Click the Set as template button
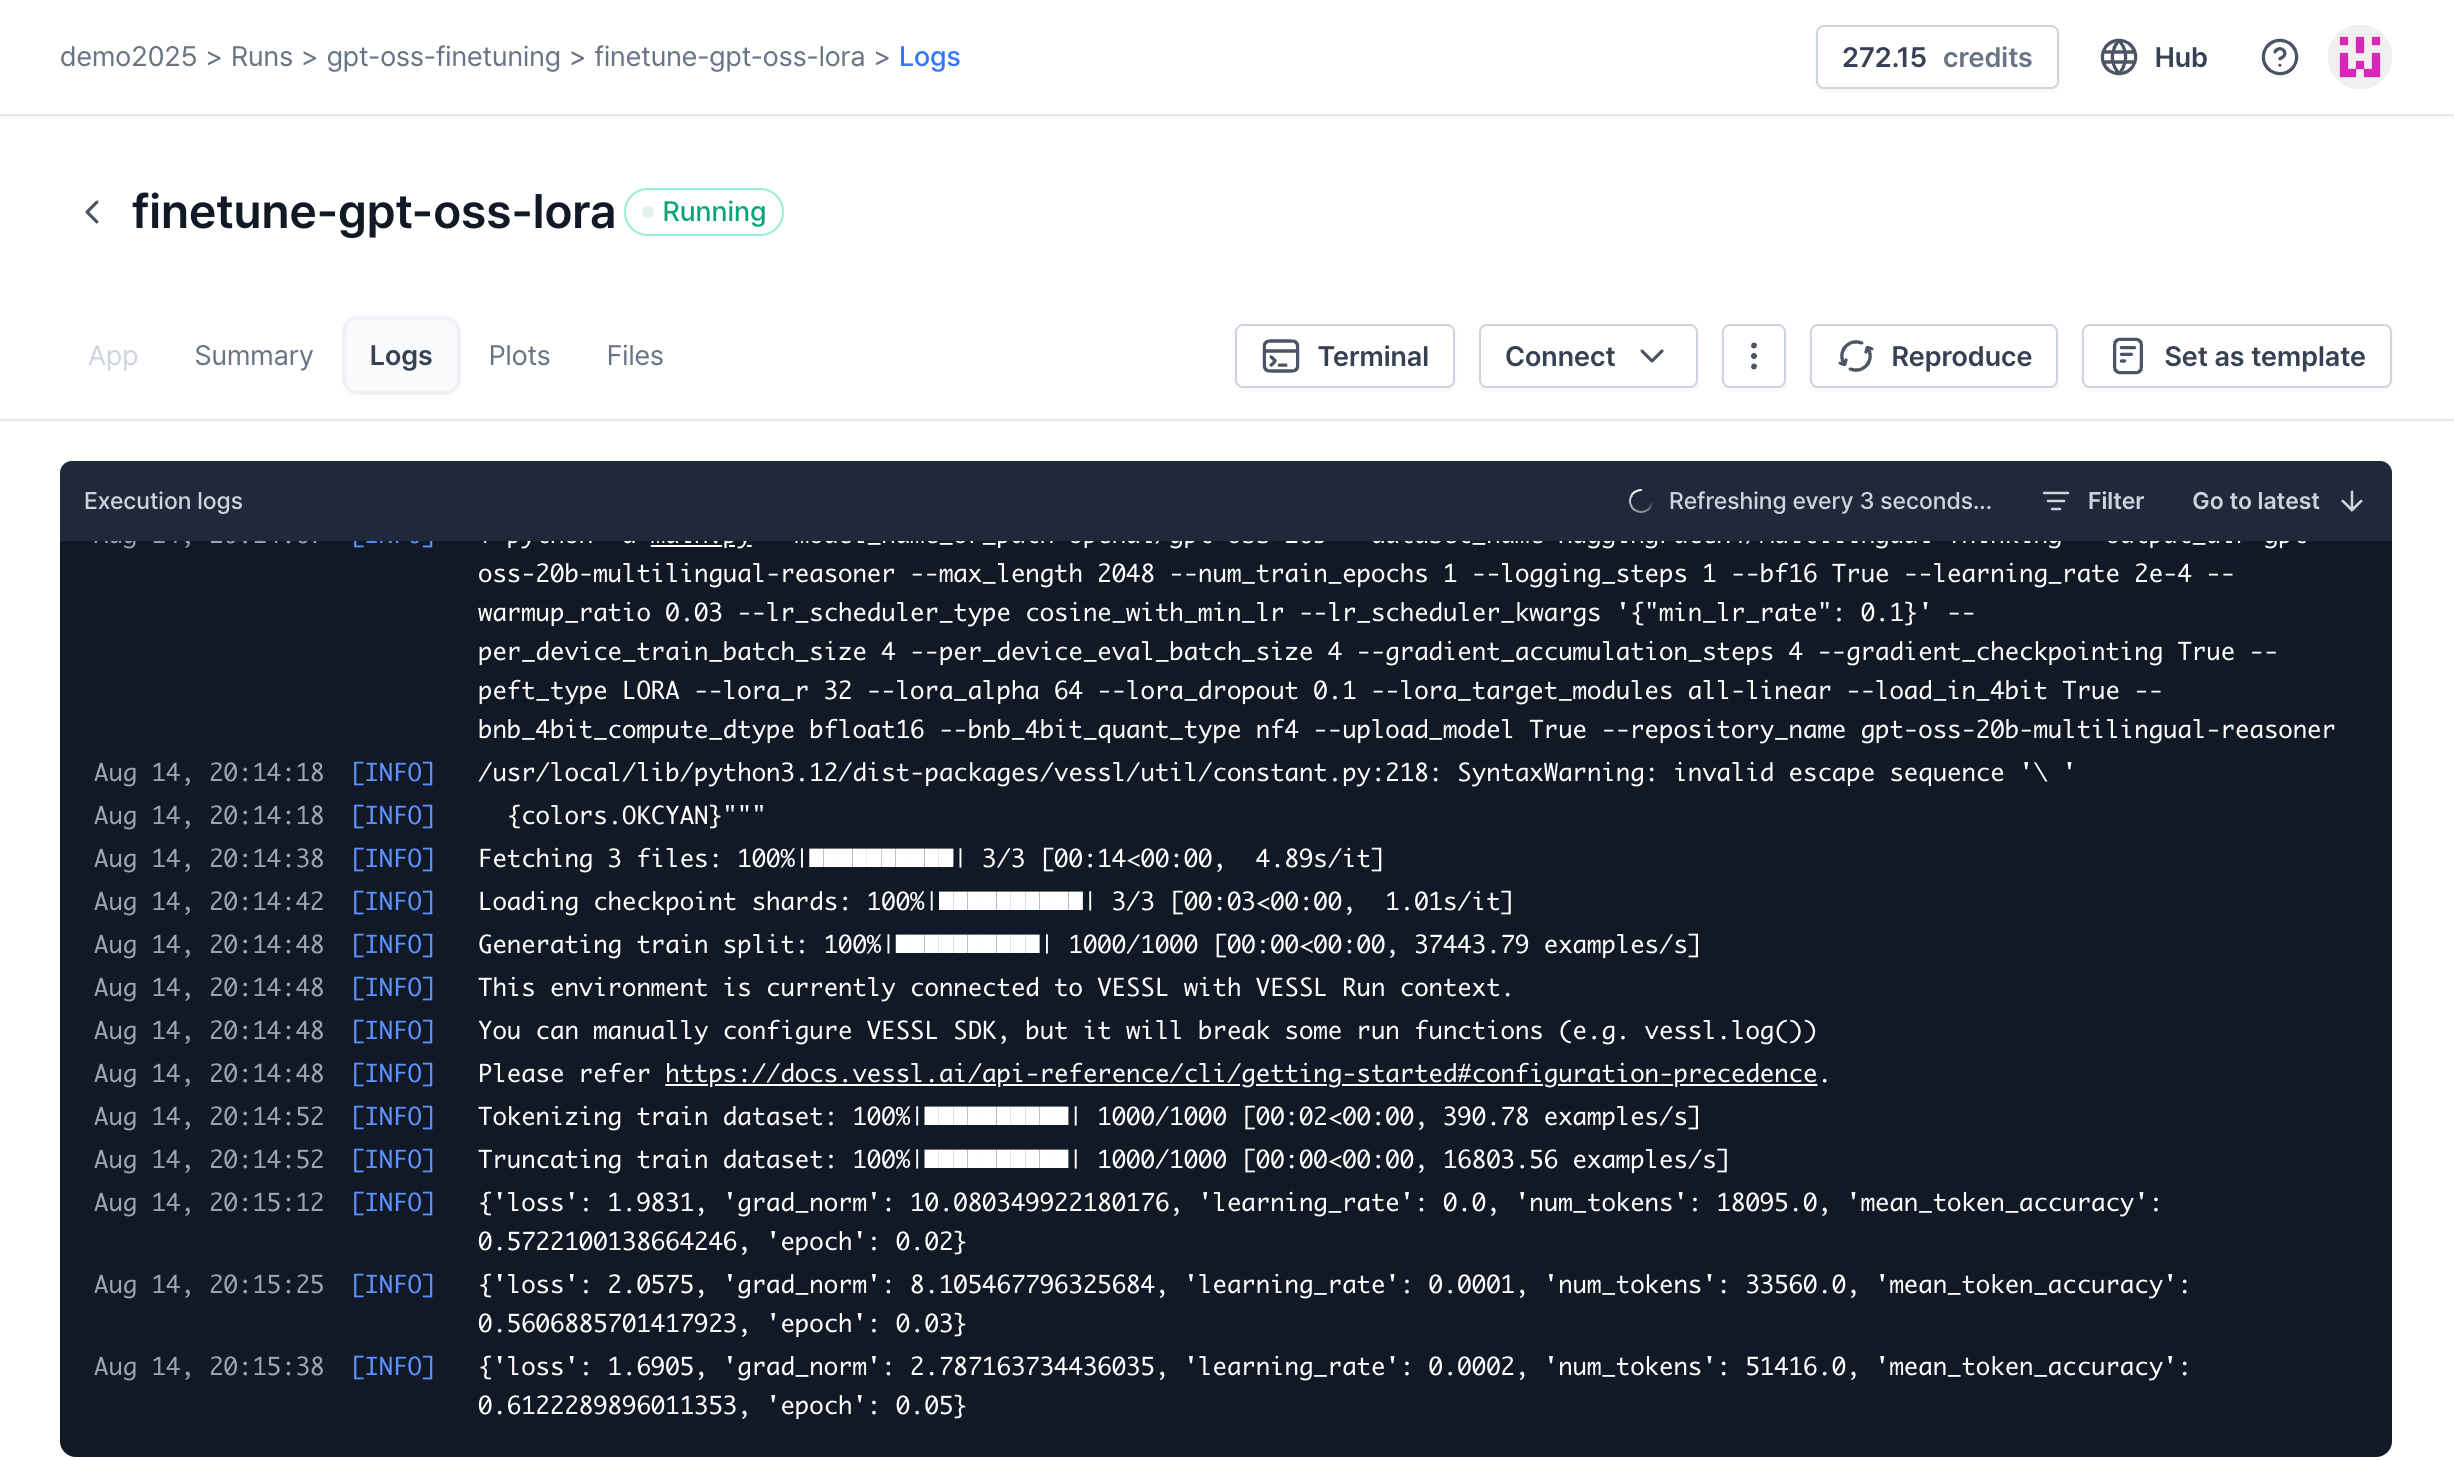The height and width of the screenshot is (1460, 2454). [x=2236, y=356]
